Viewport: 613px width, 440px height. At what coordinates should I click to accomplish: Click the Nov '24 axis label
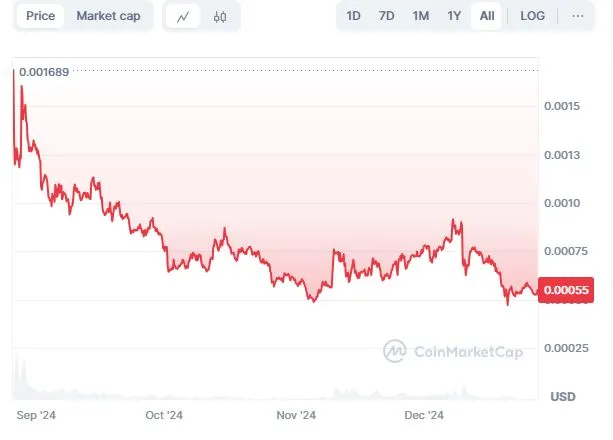296,415
